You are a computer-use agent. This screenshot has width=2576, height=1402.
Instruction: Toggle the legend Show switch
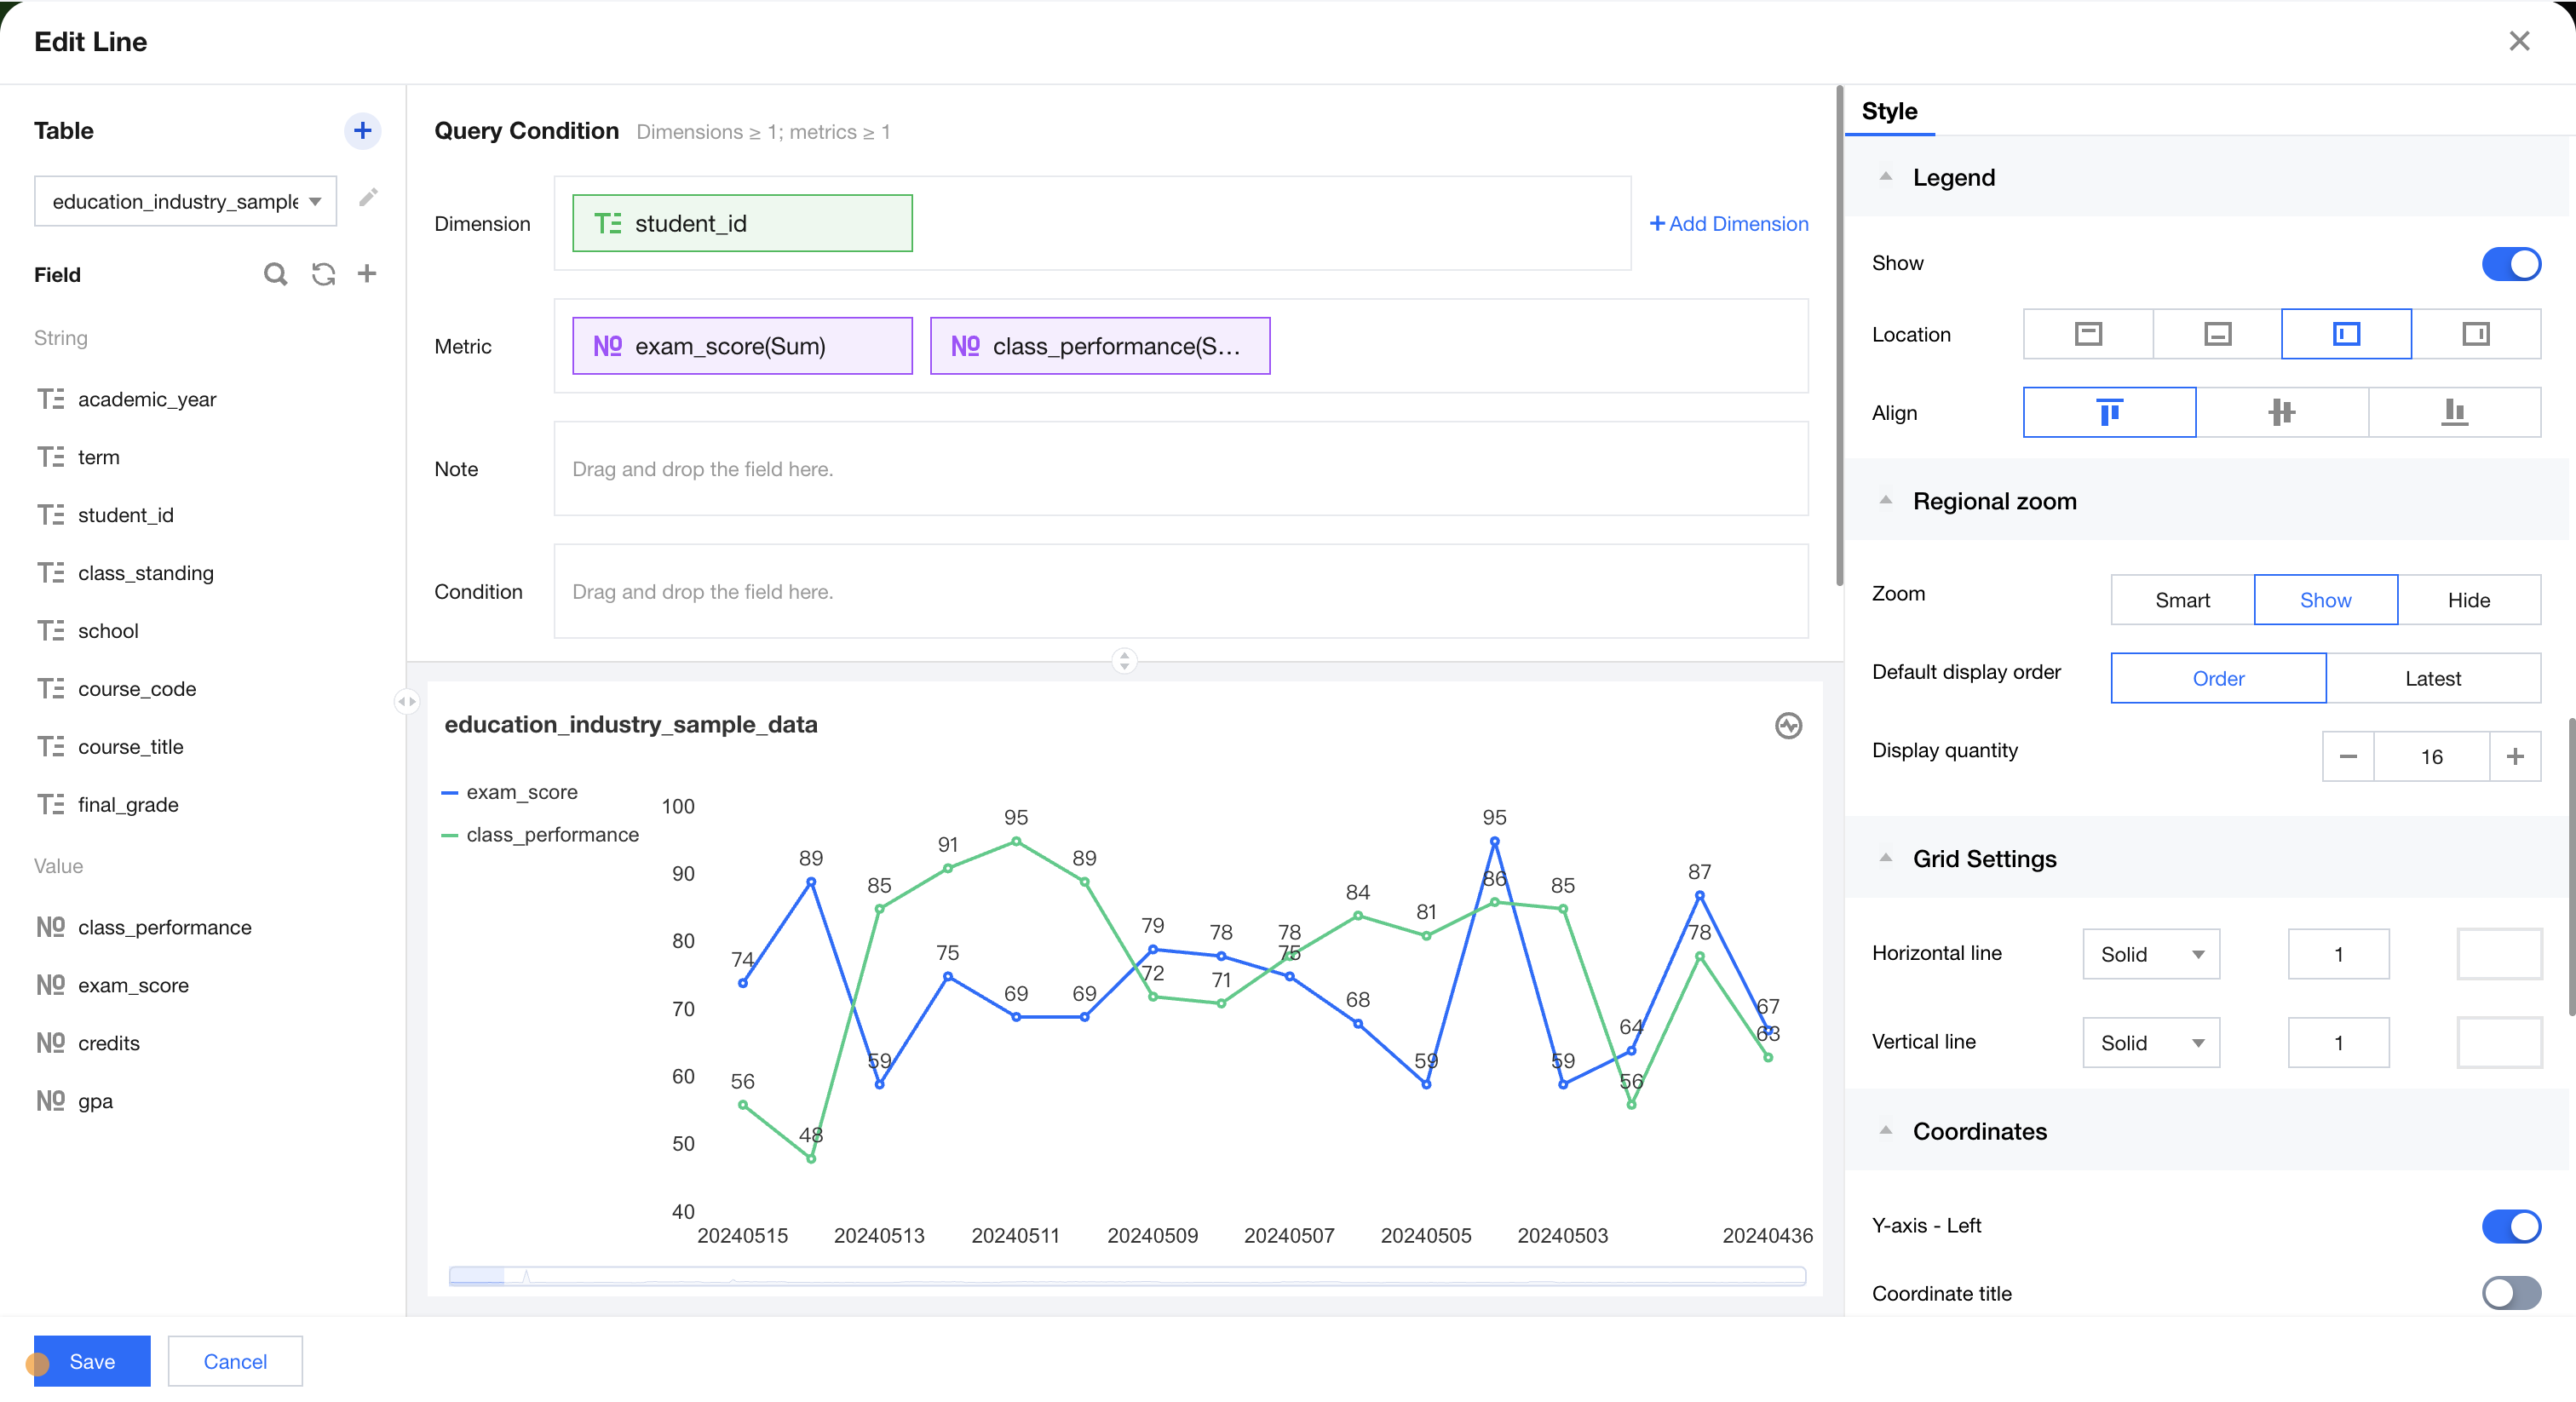2510,264
